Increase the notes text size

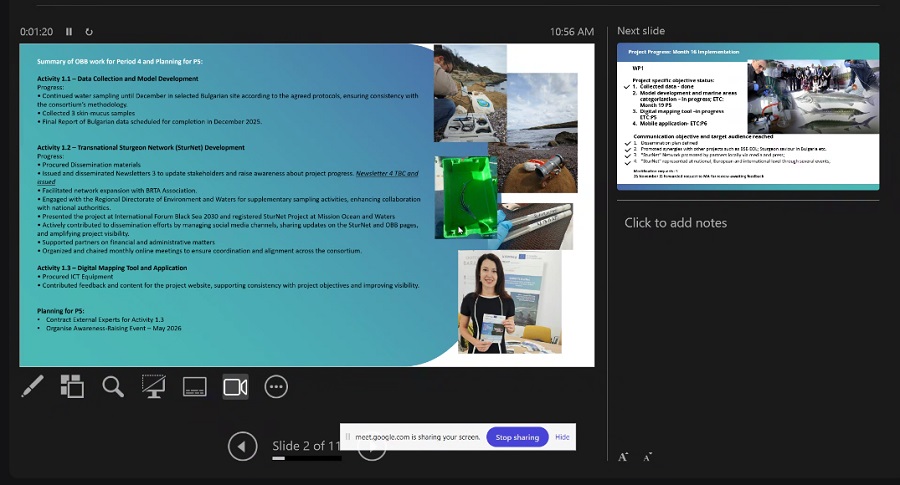(623, 457)
